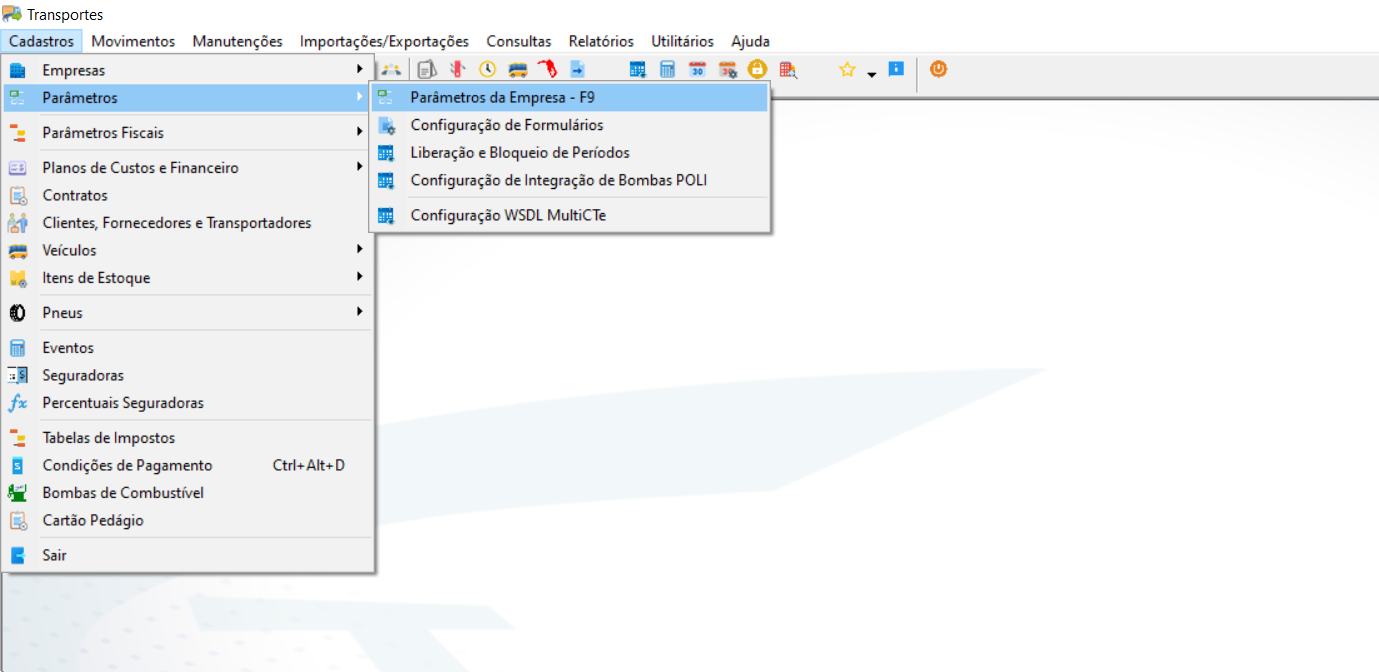
Task: Open Seguradoras menu entry
Action: pyautogui.click(x=187, y=375)
